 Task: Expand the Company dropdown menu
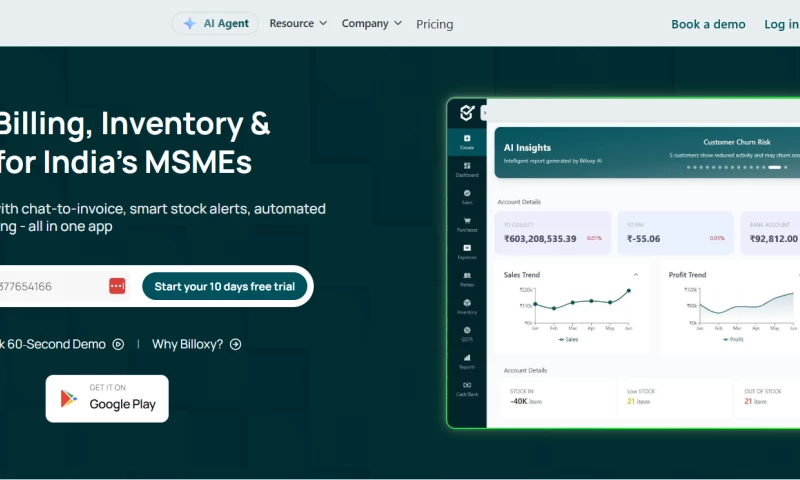point(371,23)
